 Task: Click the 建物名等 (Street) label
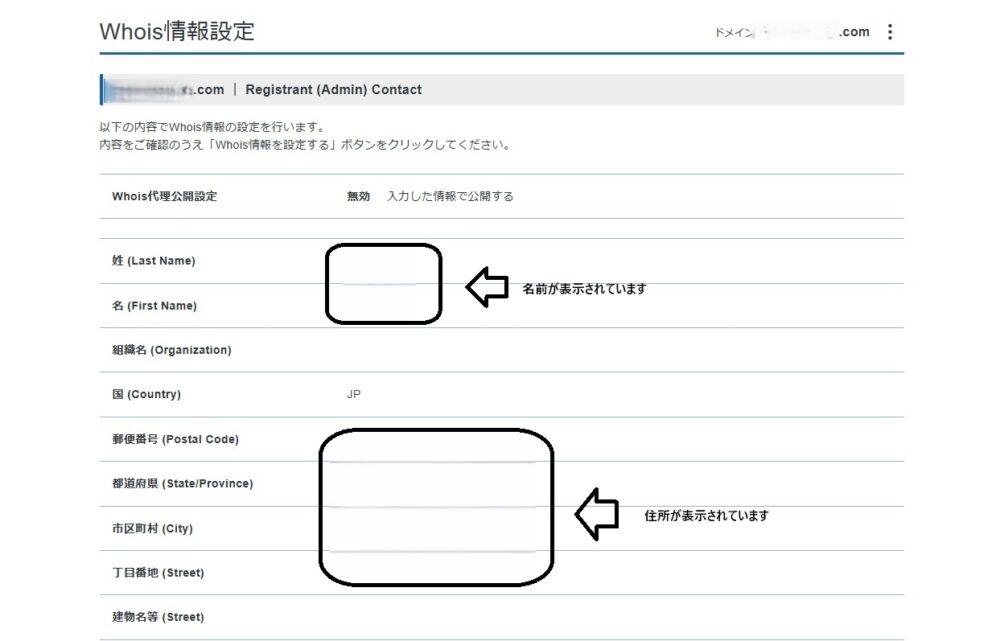[158, 617]
